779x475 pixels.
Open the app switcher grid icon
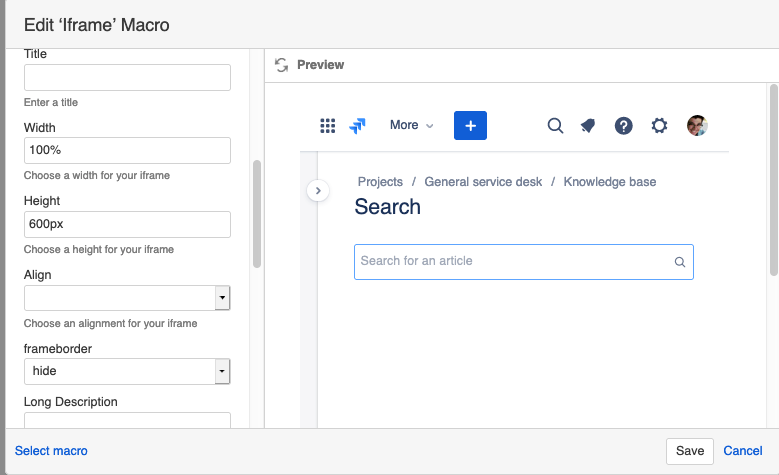[x=327, y=126]
